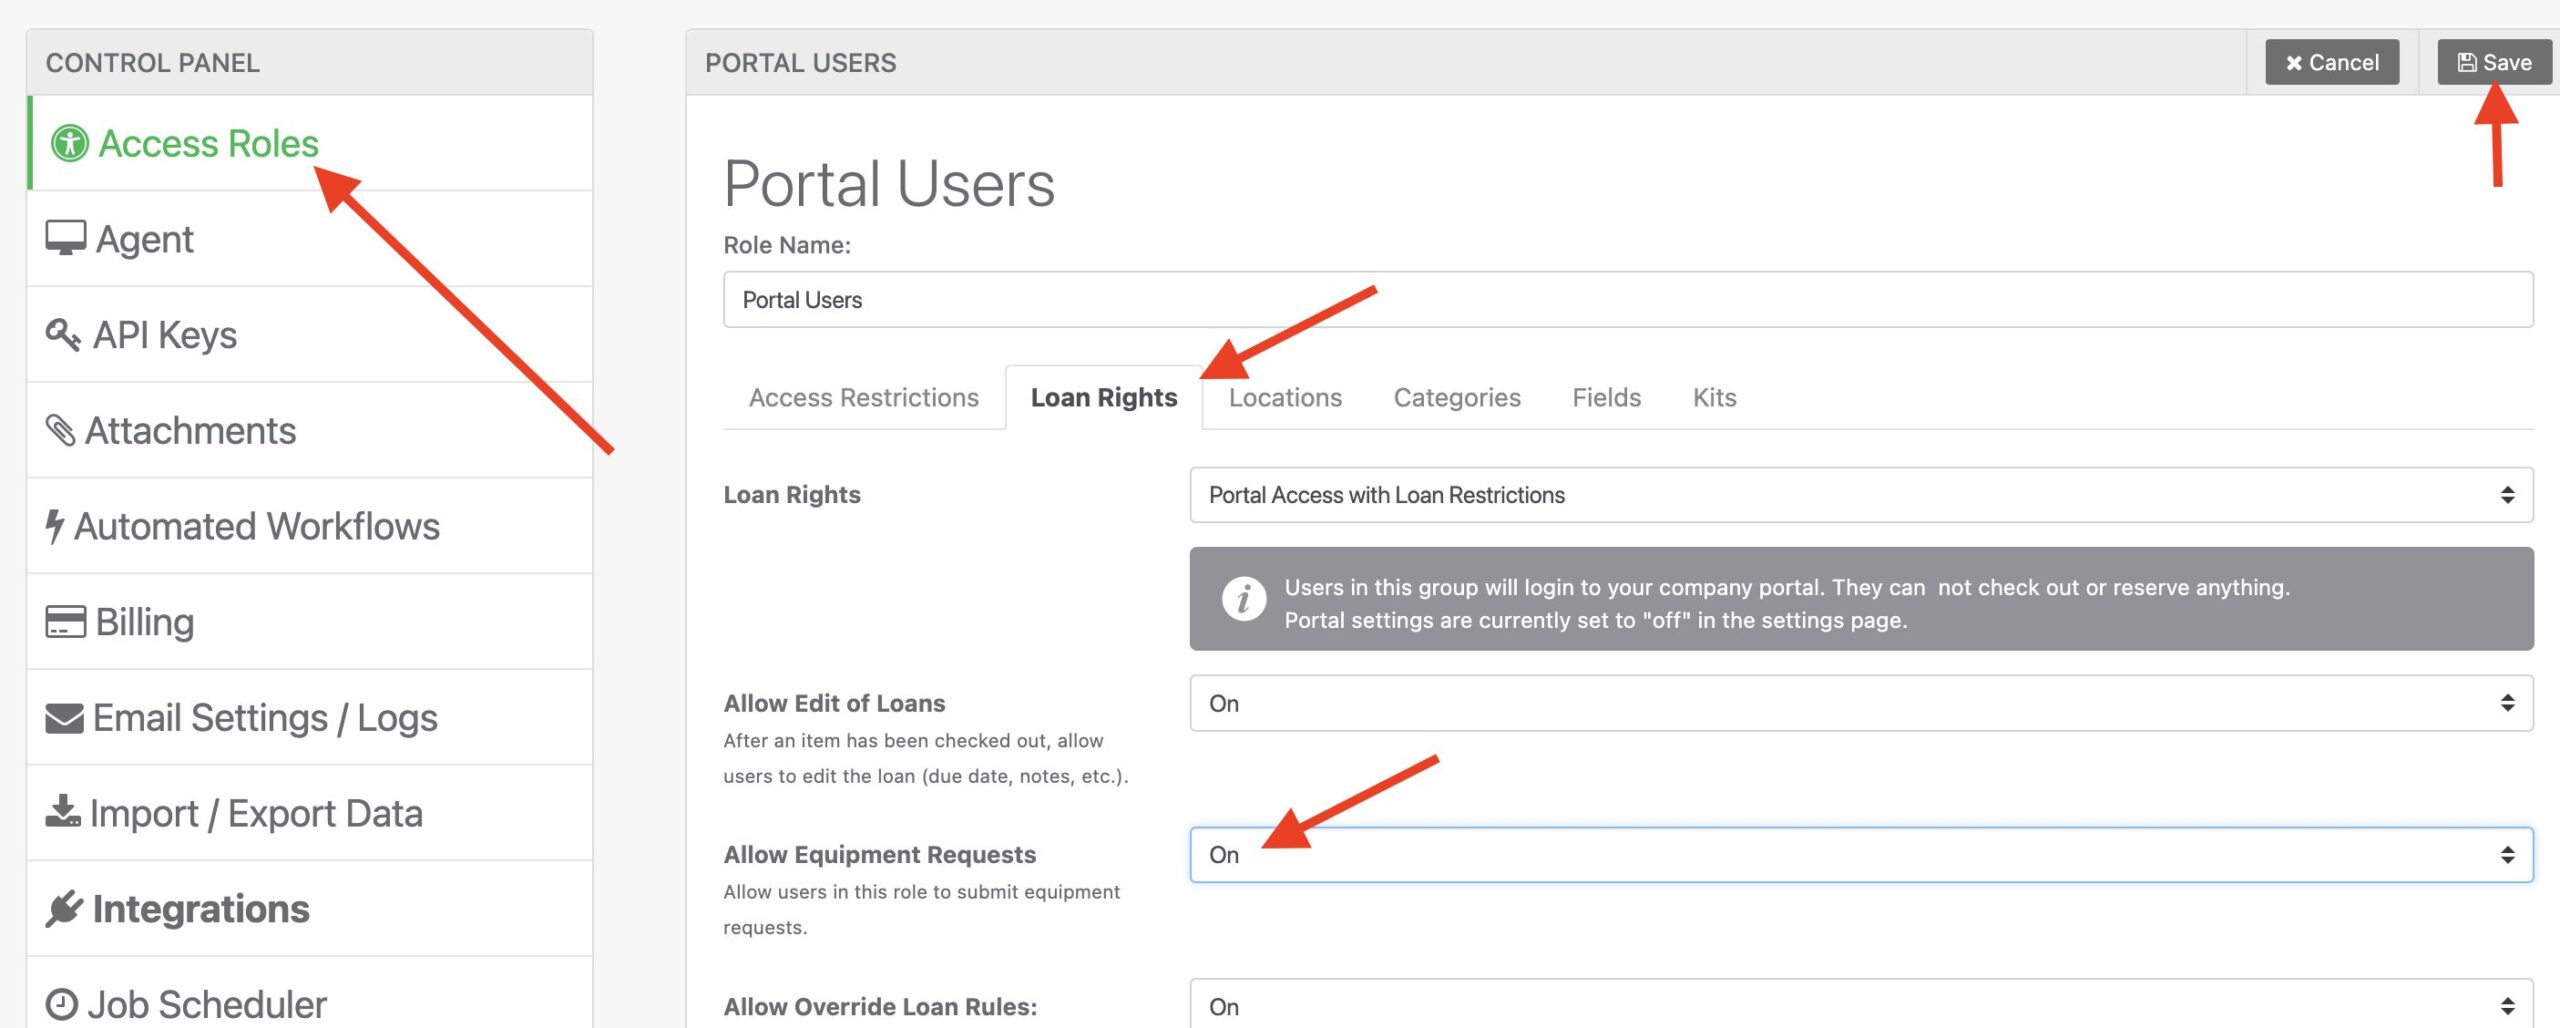Go to the Agent settings
Viewport: 2560px width, 1028px height.
310,239
